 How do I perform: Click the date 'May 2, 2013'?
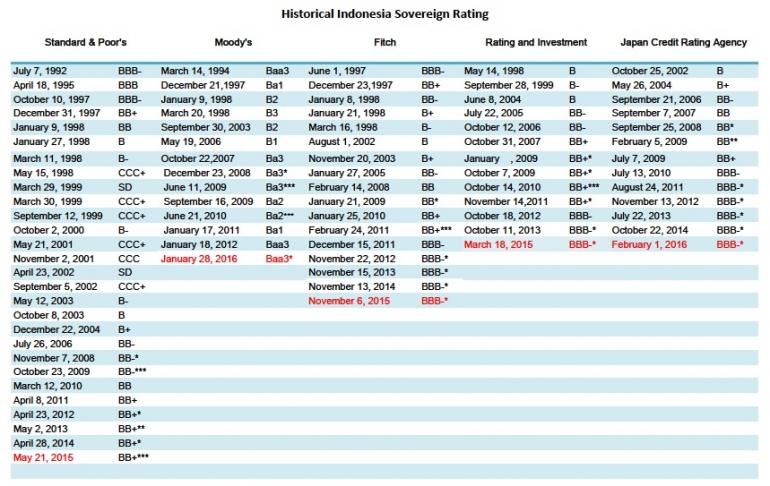(x=40, y=429)
